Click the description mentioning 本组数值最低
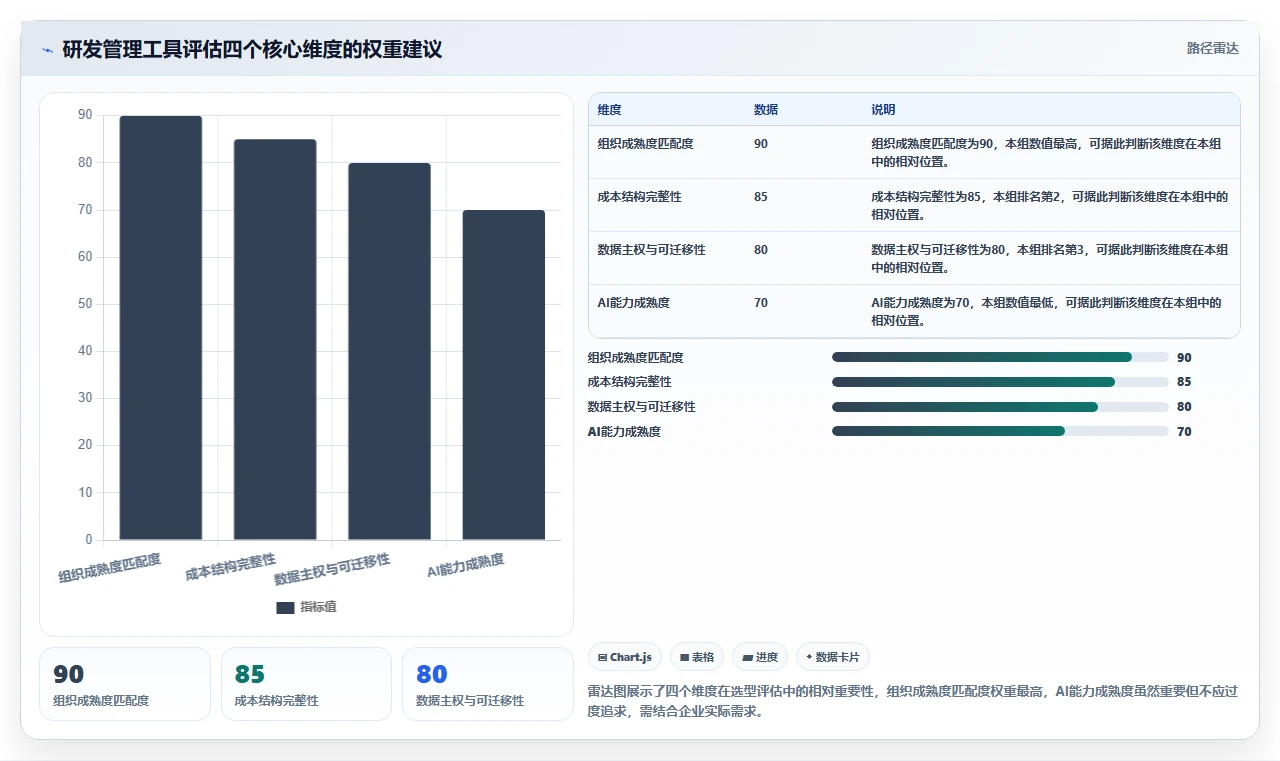 (1046, 311)
